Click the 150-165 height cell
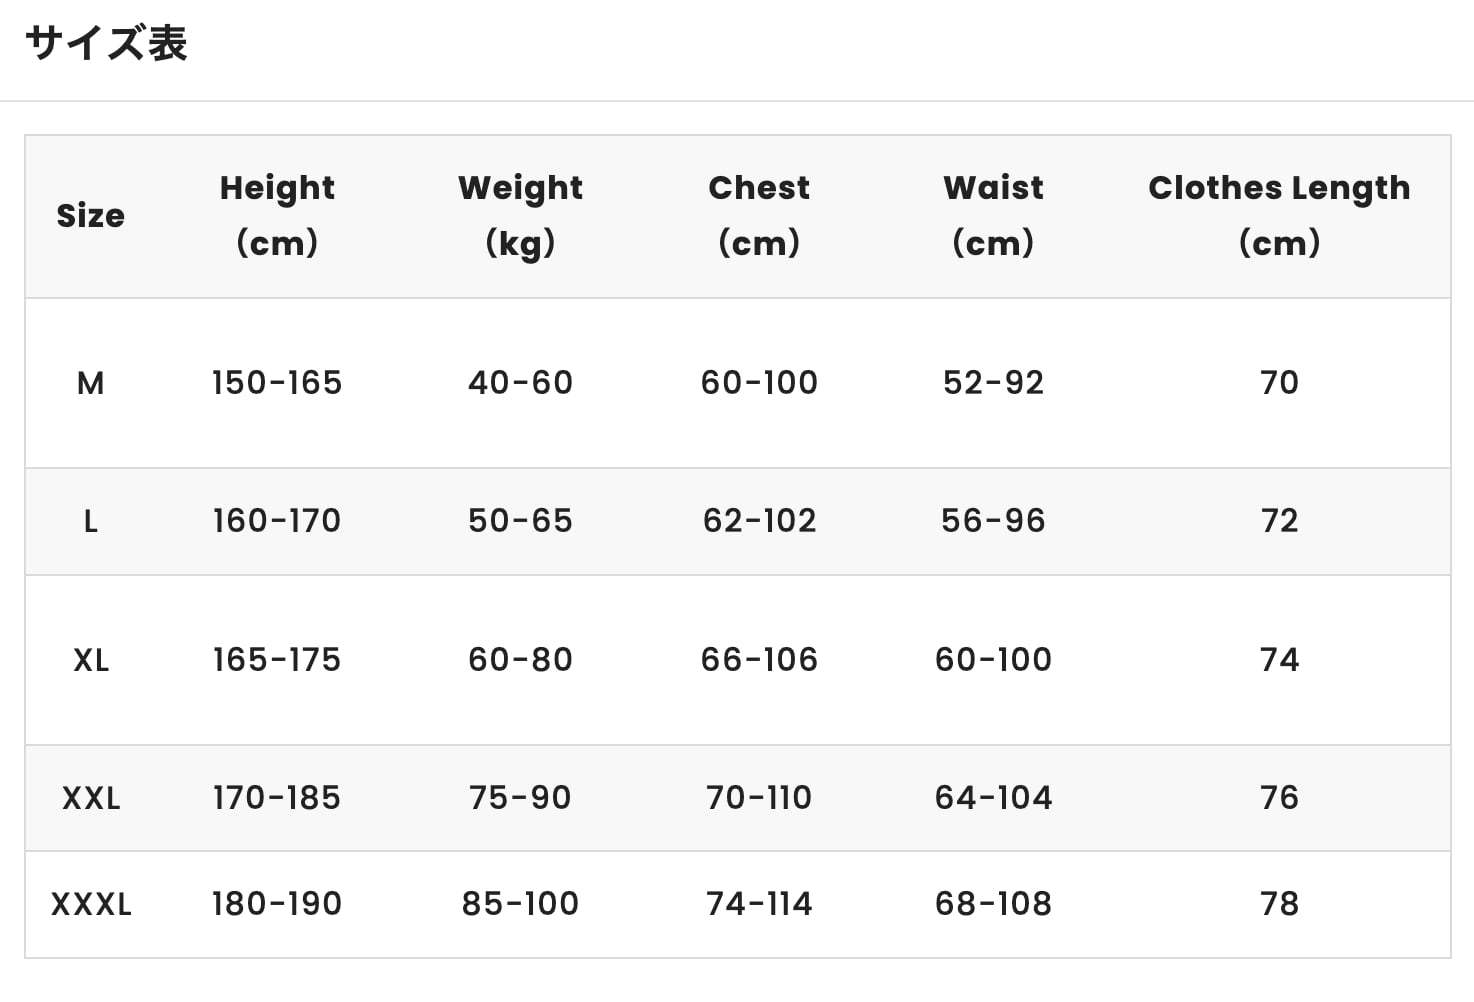Screen dimensions: 1474x1002 pos(277,383)
